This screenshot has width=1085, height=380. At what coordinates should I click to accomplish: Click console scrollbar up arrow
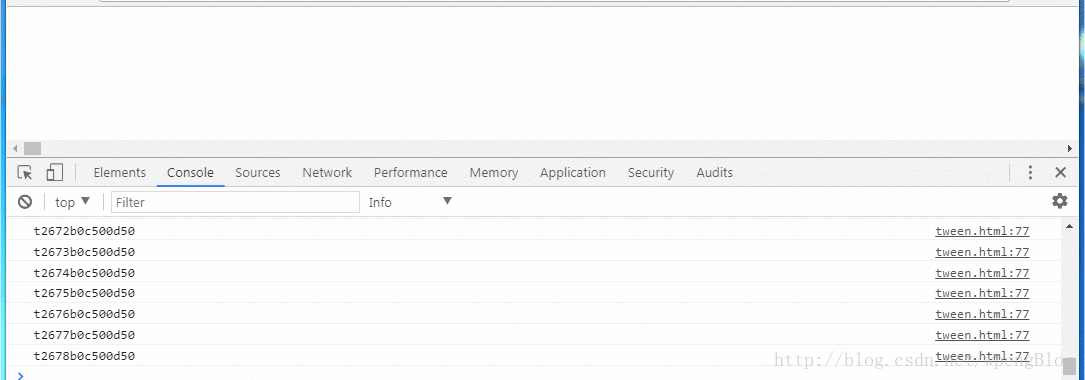[1069, 224]
